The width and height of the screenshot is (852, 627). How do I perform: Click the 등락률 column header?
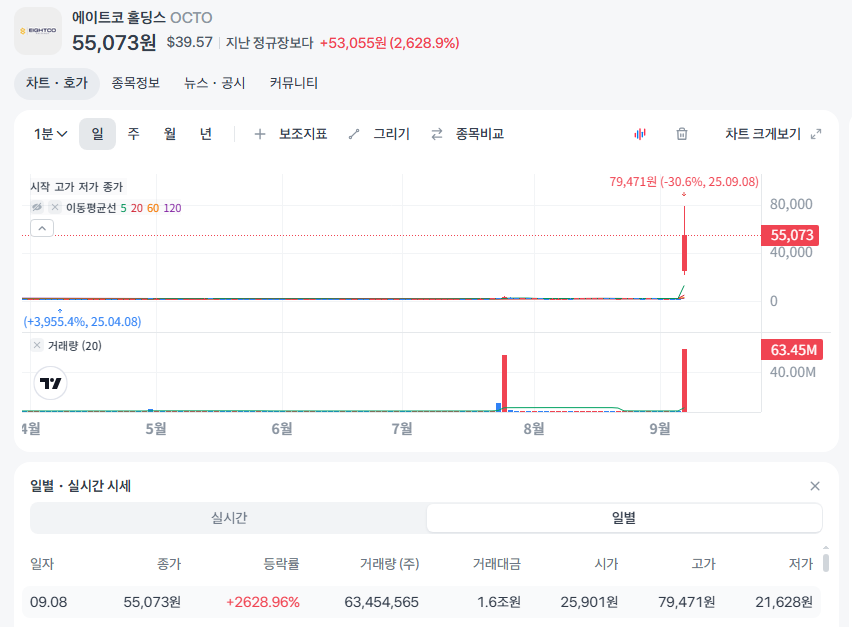tap(281, 564)
